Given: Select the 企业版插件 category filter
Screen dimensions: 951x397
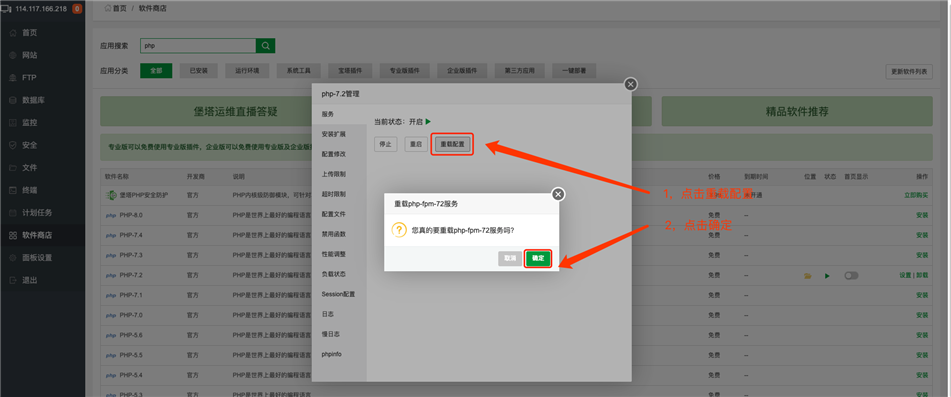Looking at the screenshot, I should click(462, 71).
